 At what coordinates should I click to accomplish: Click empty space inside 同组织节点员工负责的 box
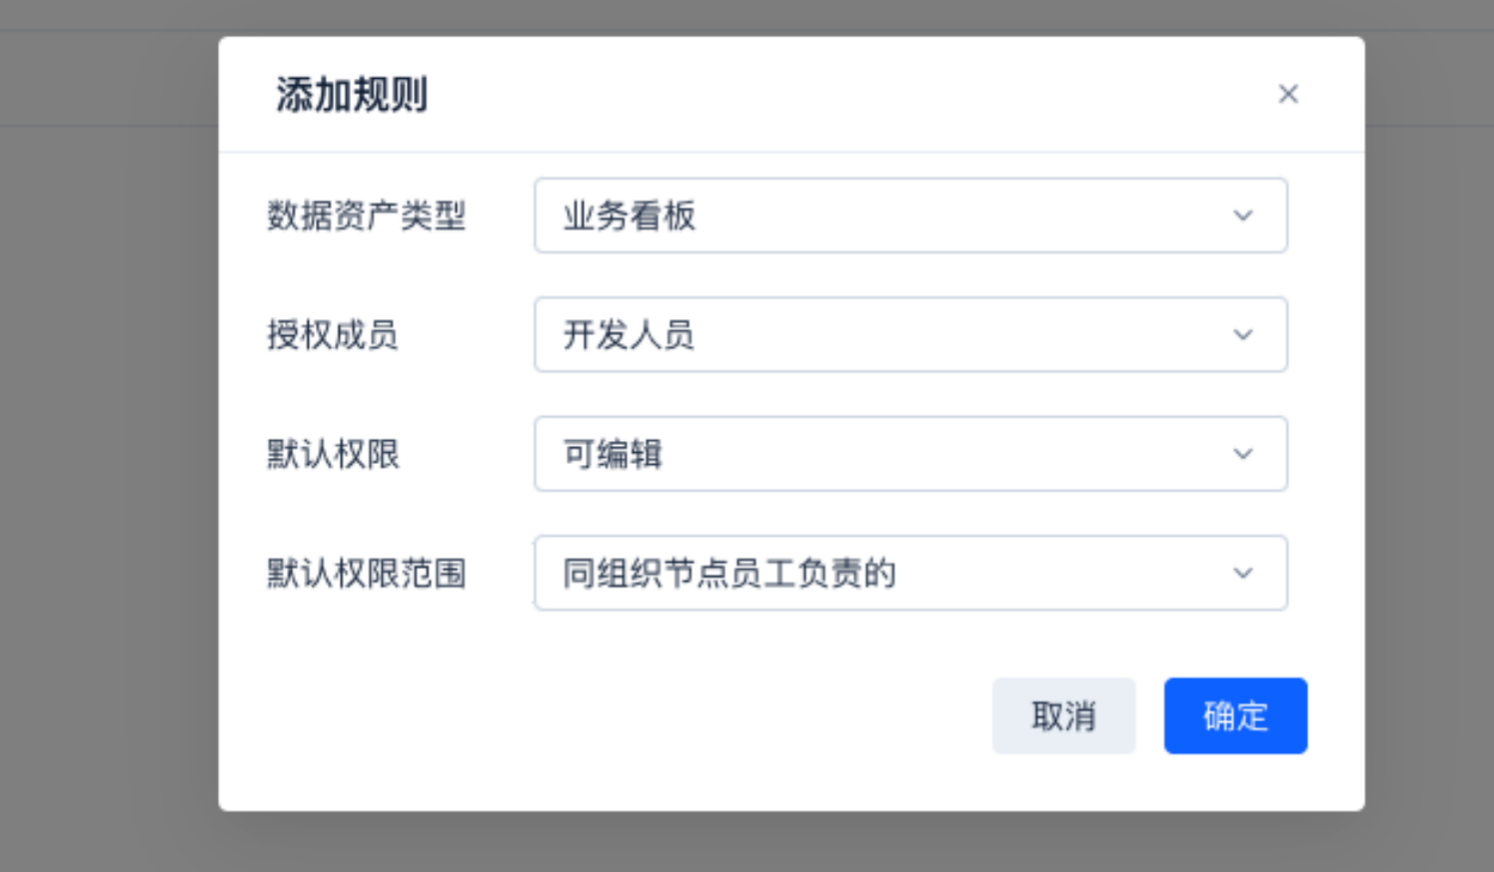[1060, 573]
